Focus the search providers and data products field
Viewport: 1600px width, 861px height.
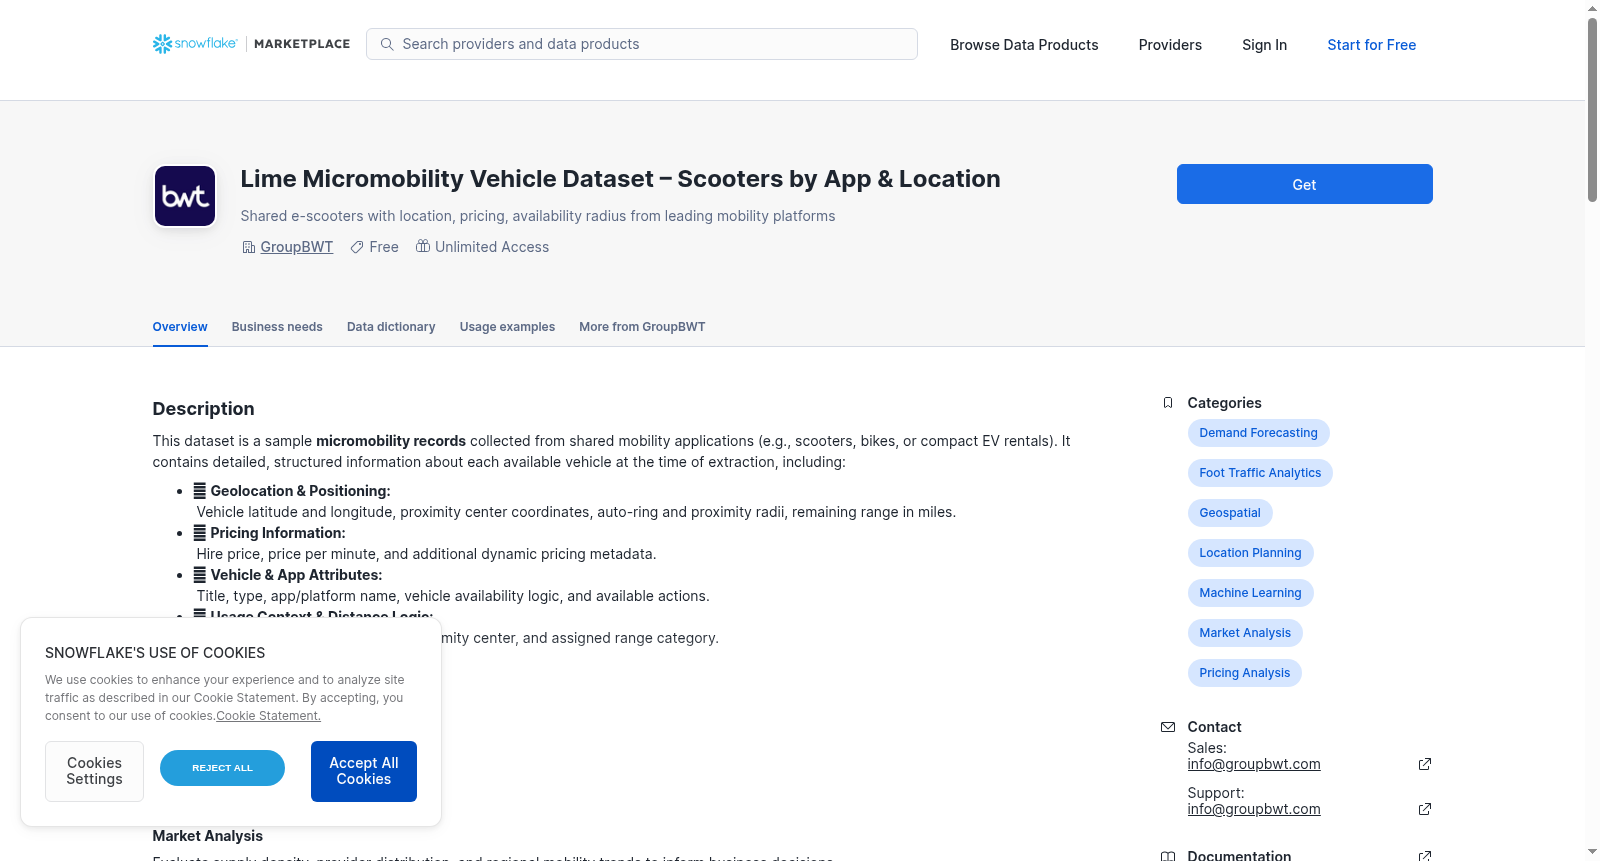click(x=642, y=44)
